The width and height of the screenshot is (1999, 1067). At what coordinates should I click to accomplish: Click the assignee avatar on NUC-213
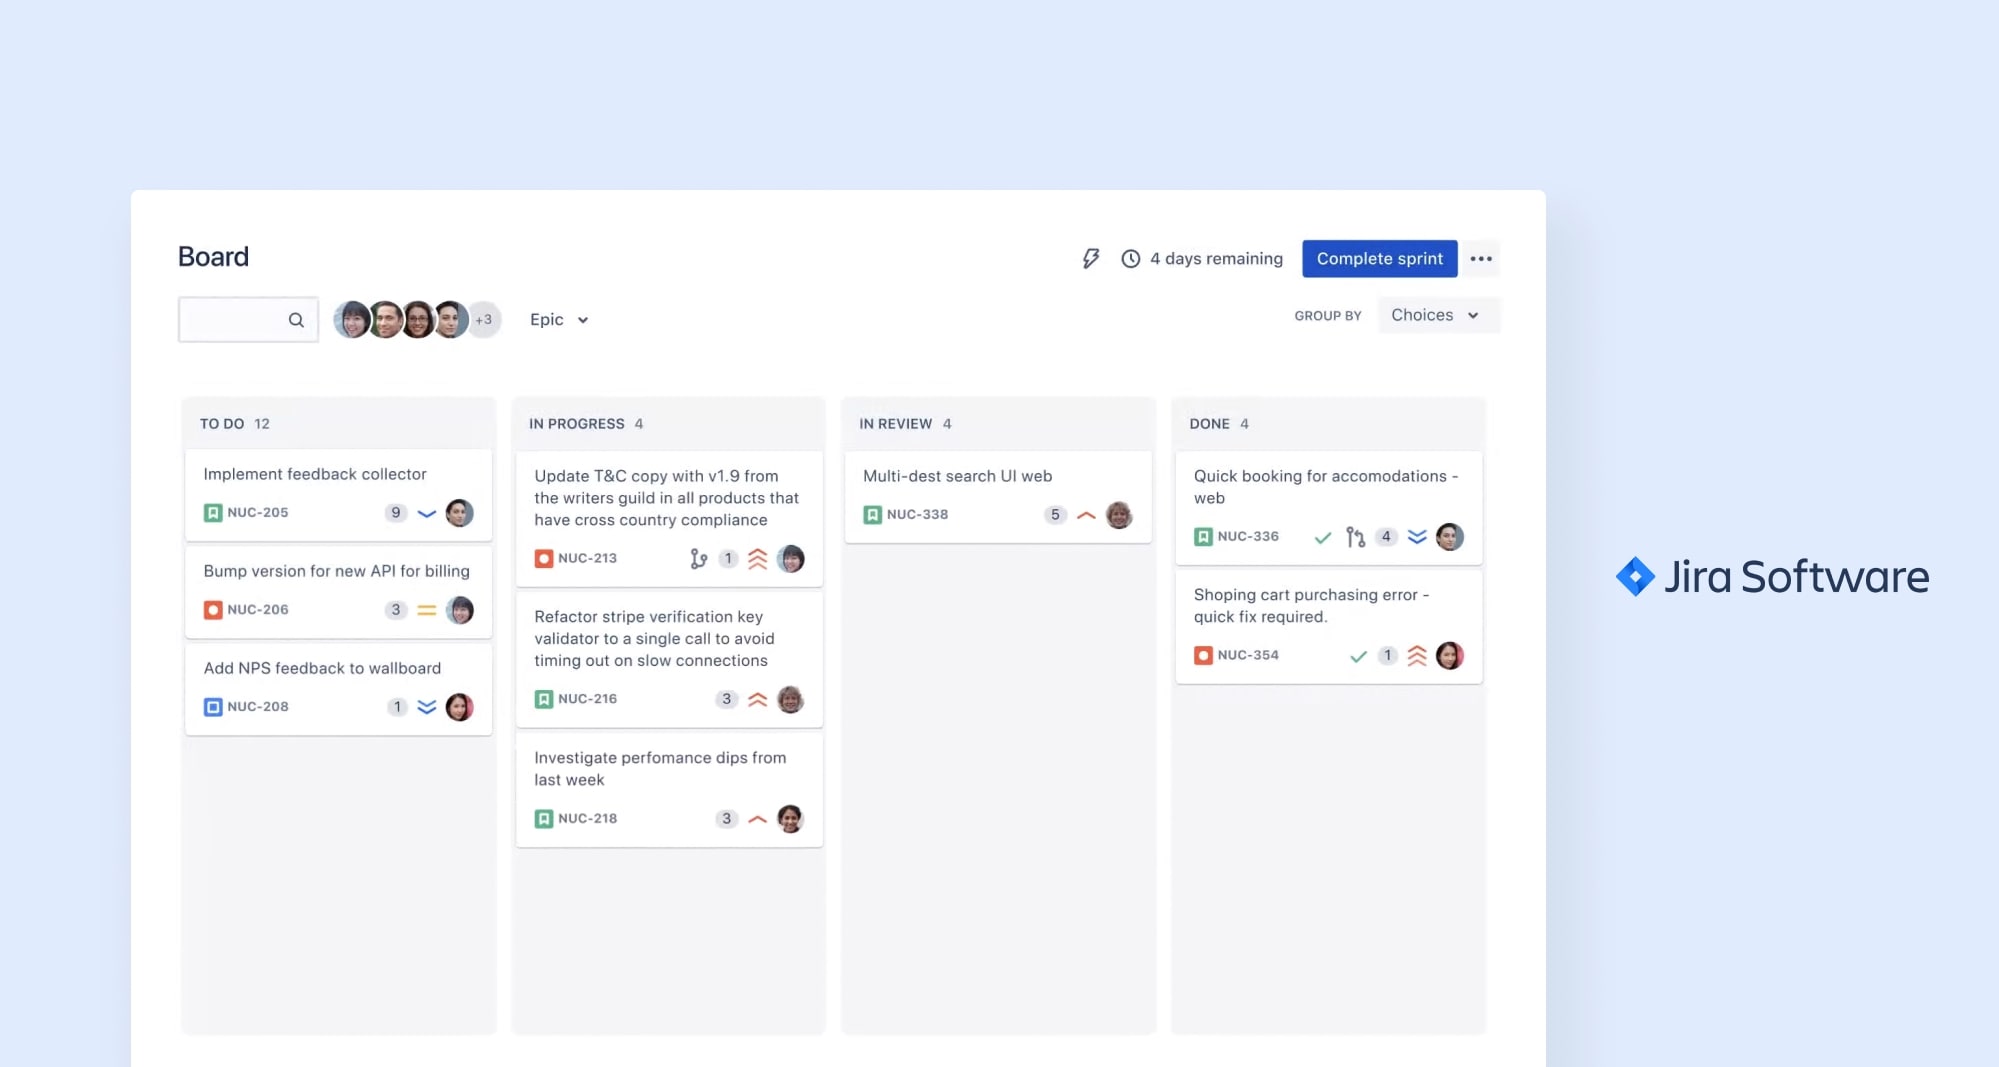tap(791, 559)
